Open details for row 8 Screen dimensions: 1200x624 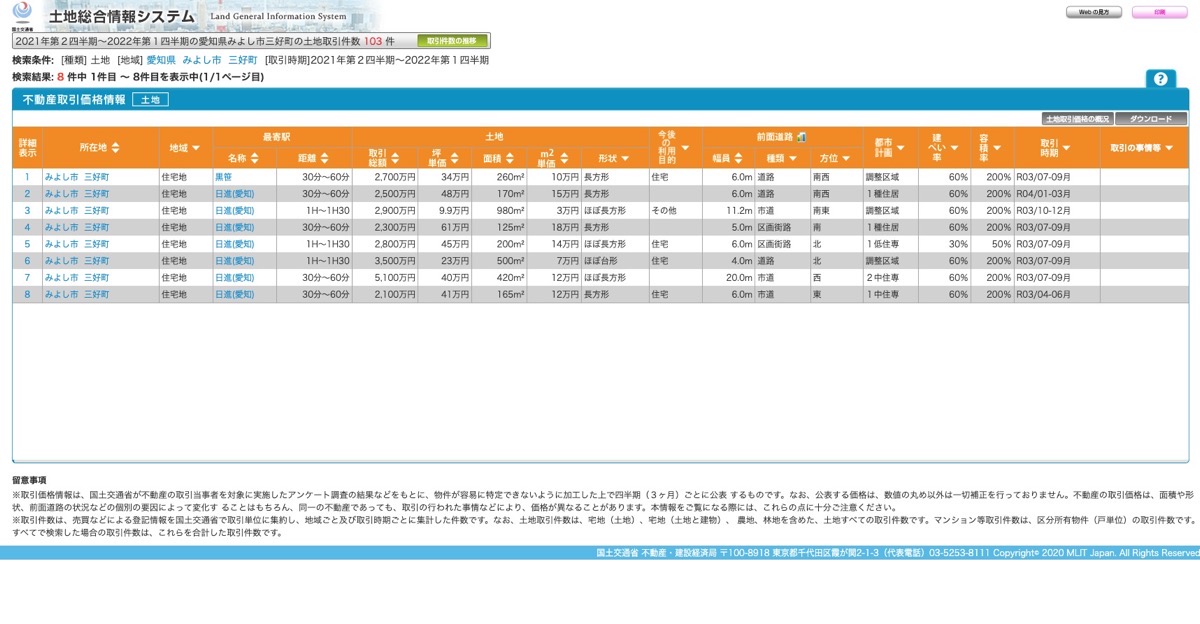point(28,295)
